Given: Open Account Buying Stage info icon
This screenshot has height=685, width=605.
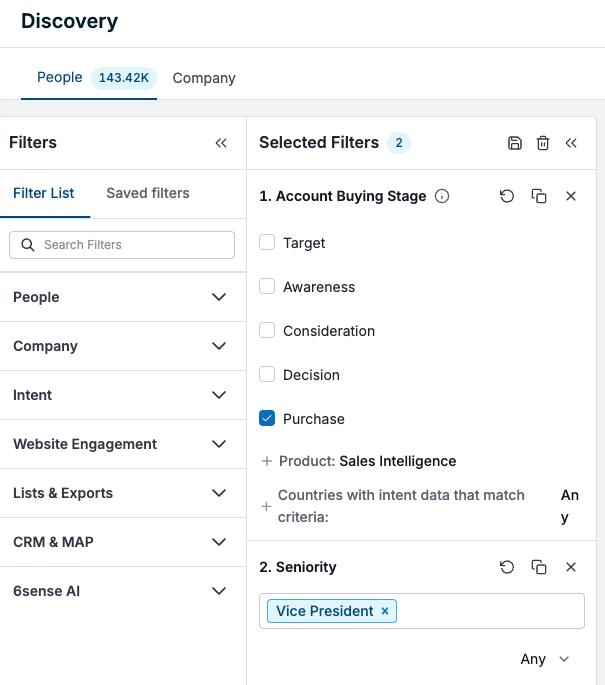Looking at the screenshot, I should pos(442,196).
